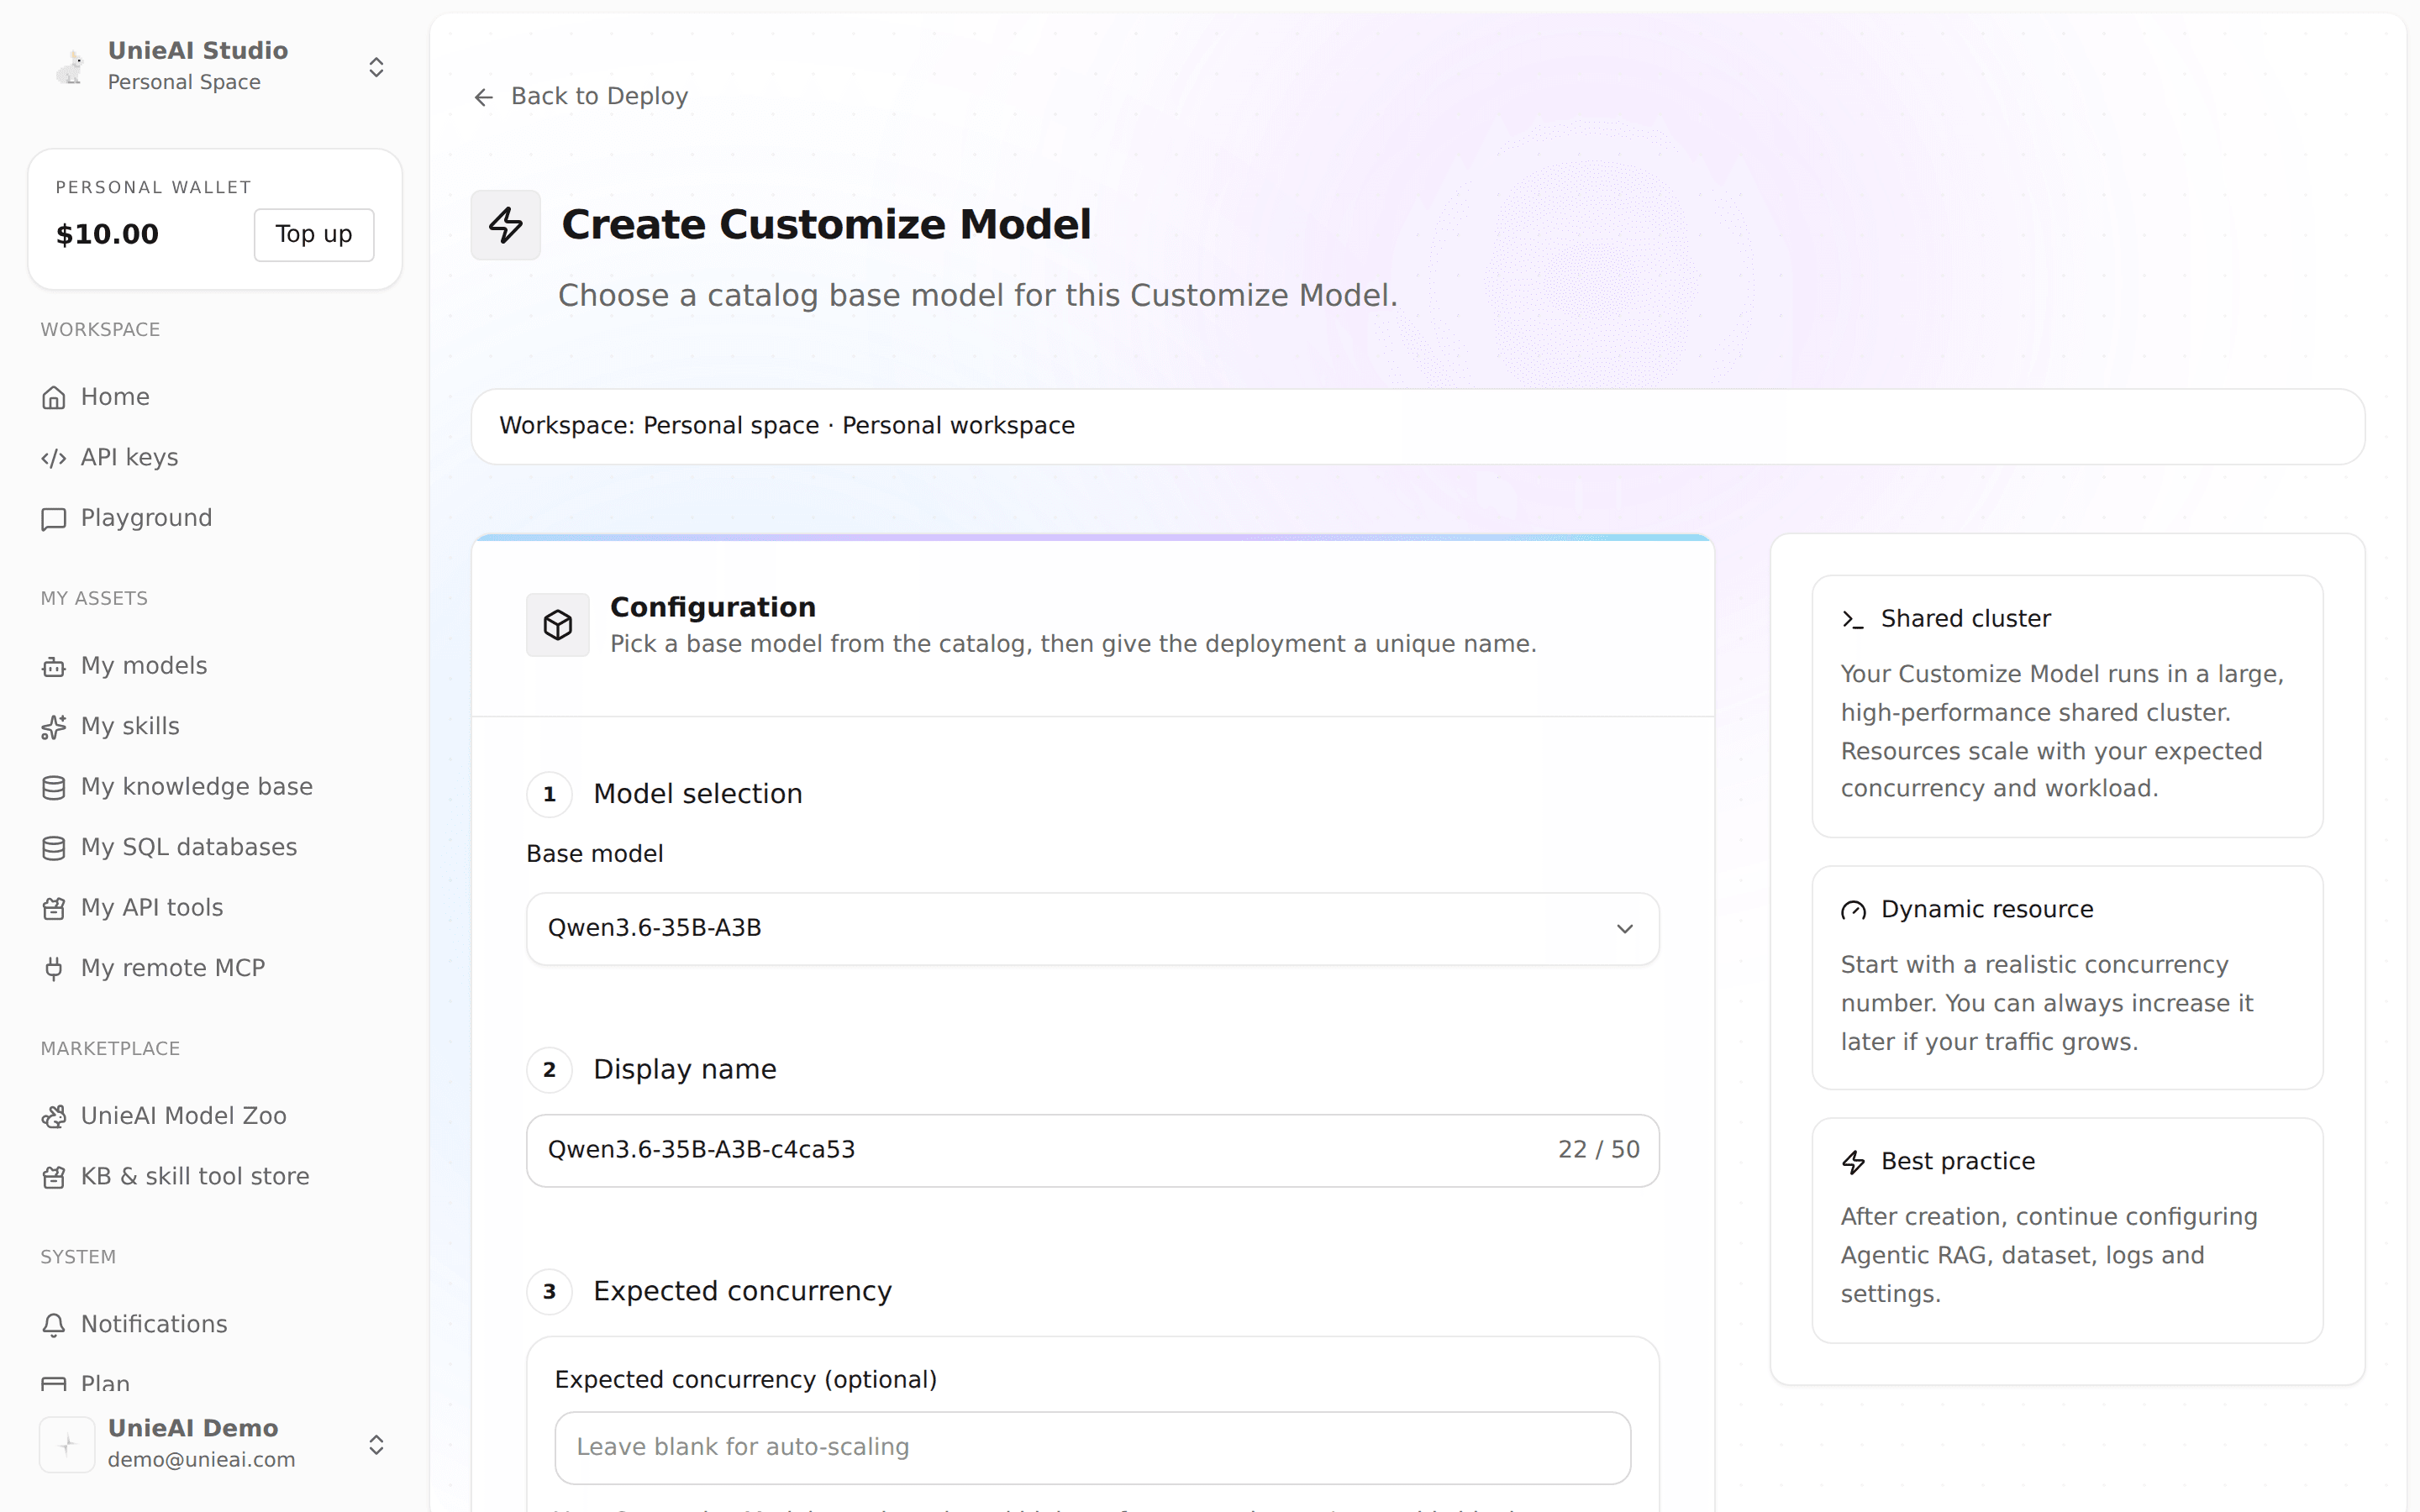The height and width of the screenshot is (1512, 2420).
Task: Click the Best practice card heading
Action: 1958,1161
